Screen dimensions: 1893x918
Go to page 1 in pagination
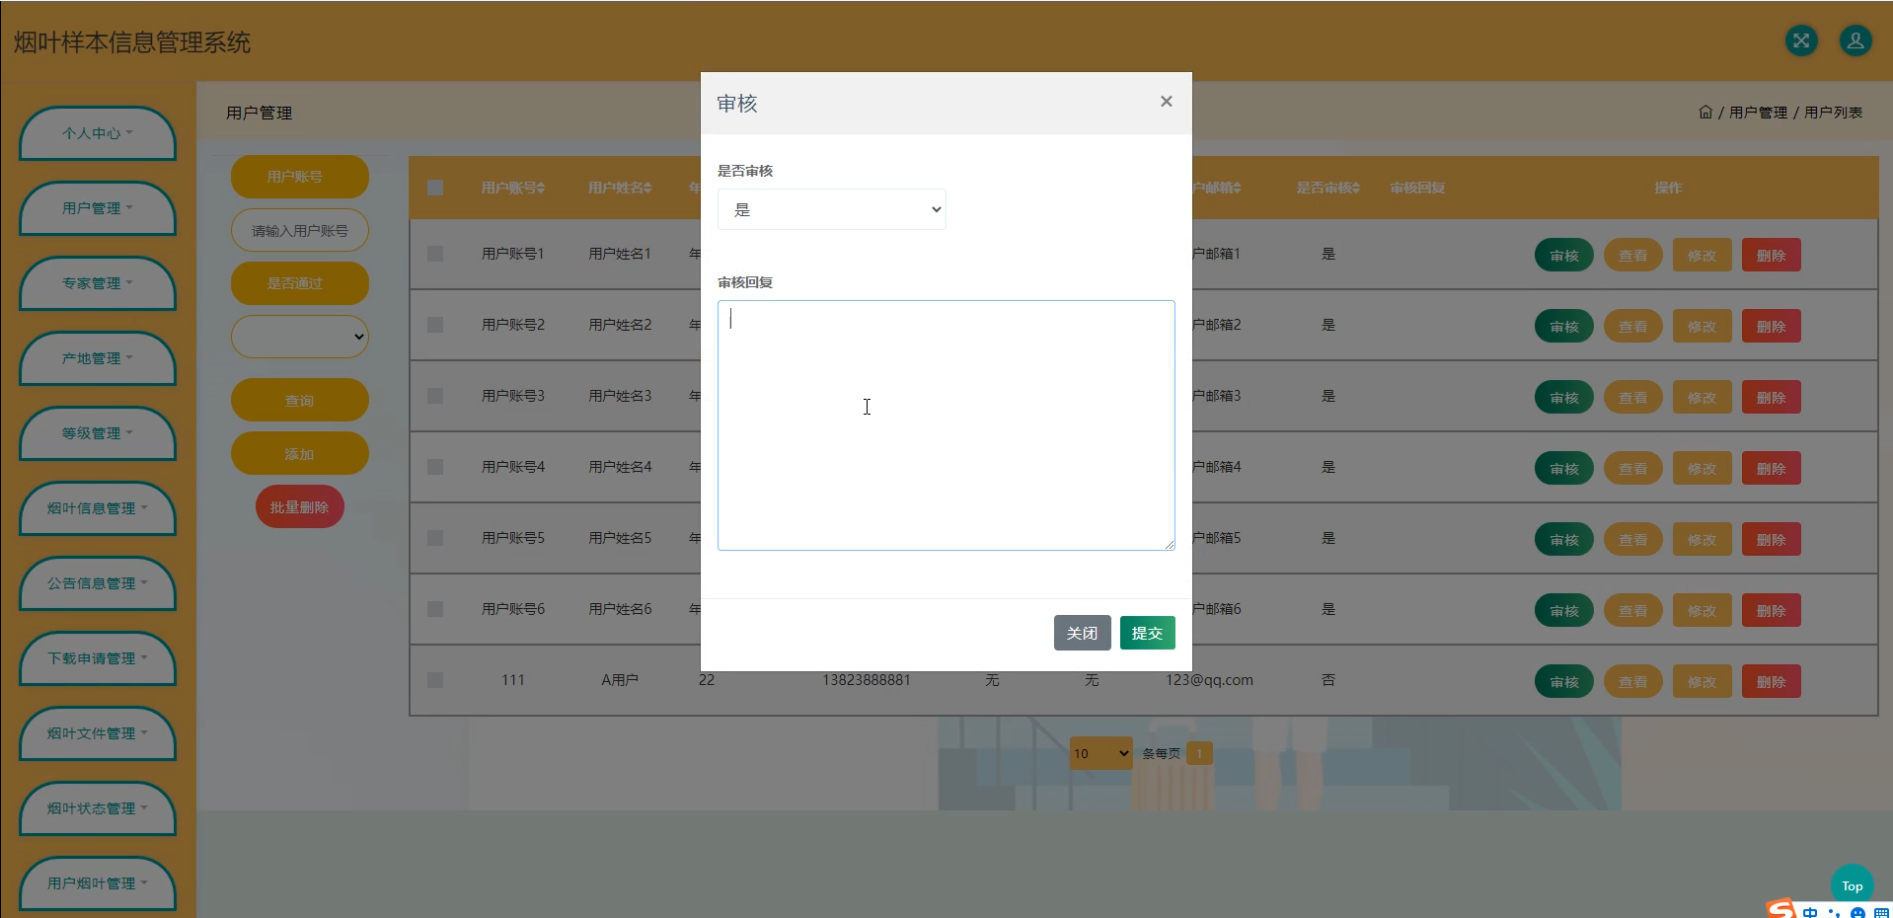tap(1199, 753)
